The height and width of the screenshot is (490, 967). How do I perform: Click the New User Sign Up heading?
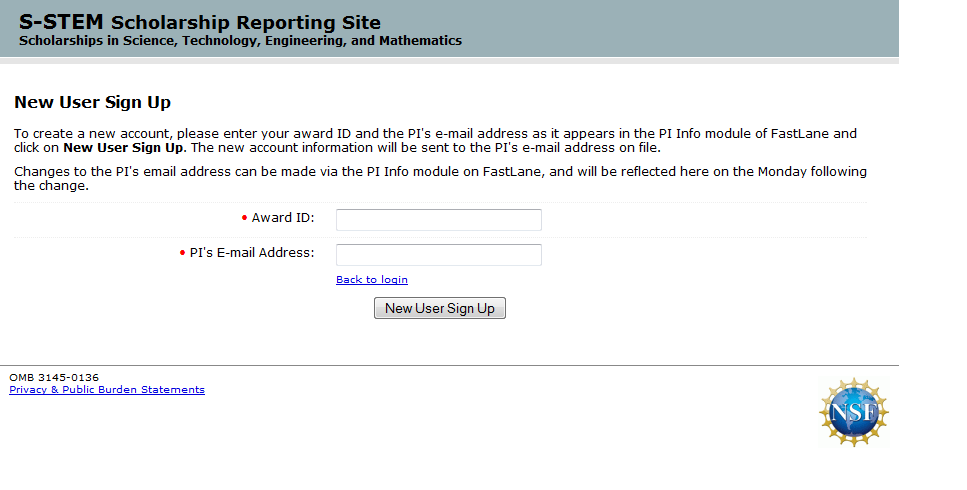click(x=93, y=102)
